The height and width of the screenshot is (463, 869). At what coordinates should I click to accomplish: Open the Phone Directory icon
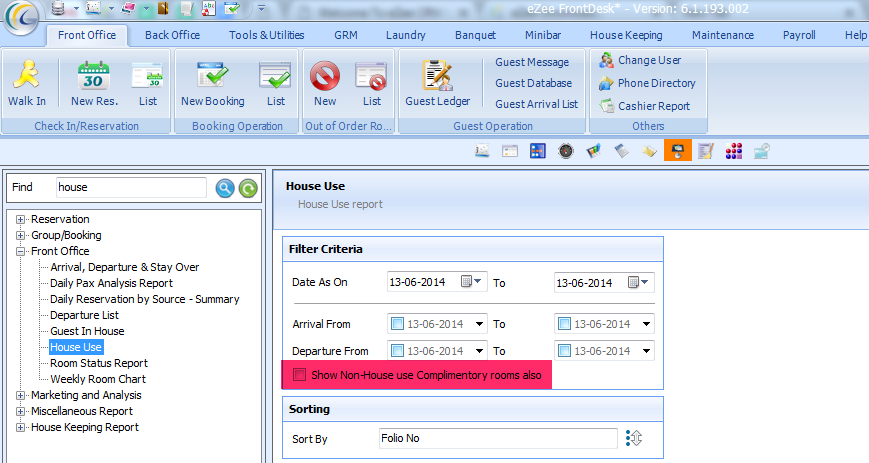coord(606,83)
